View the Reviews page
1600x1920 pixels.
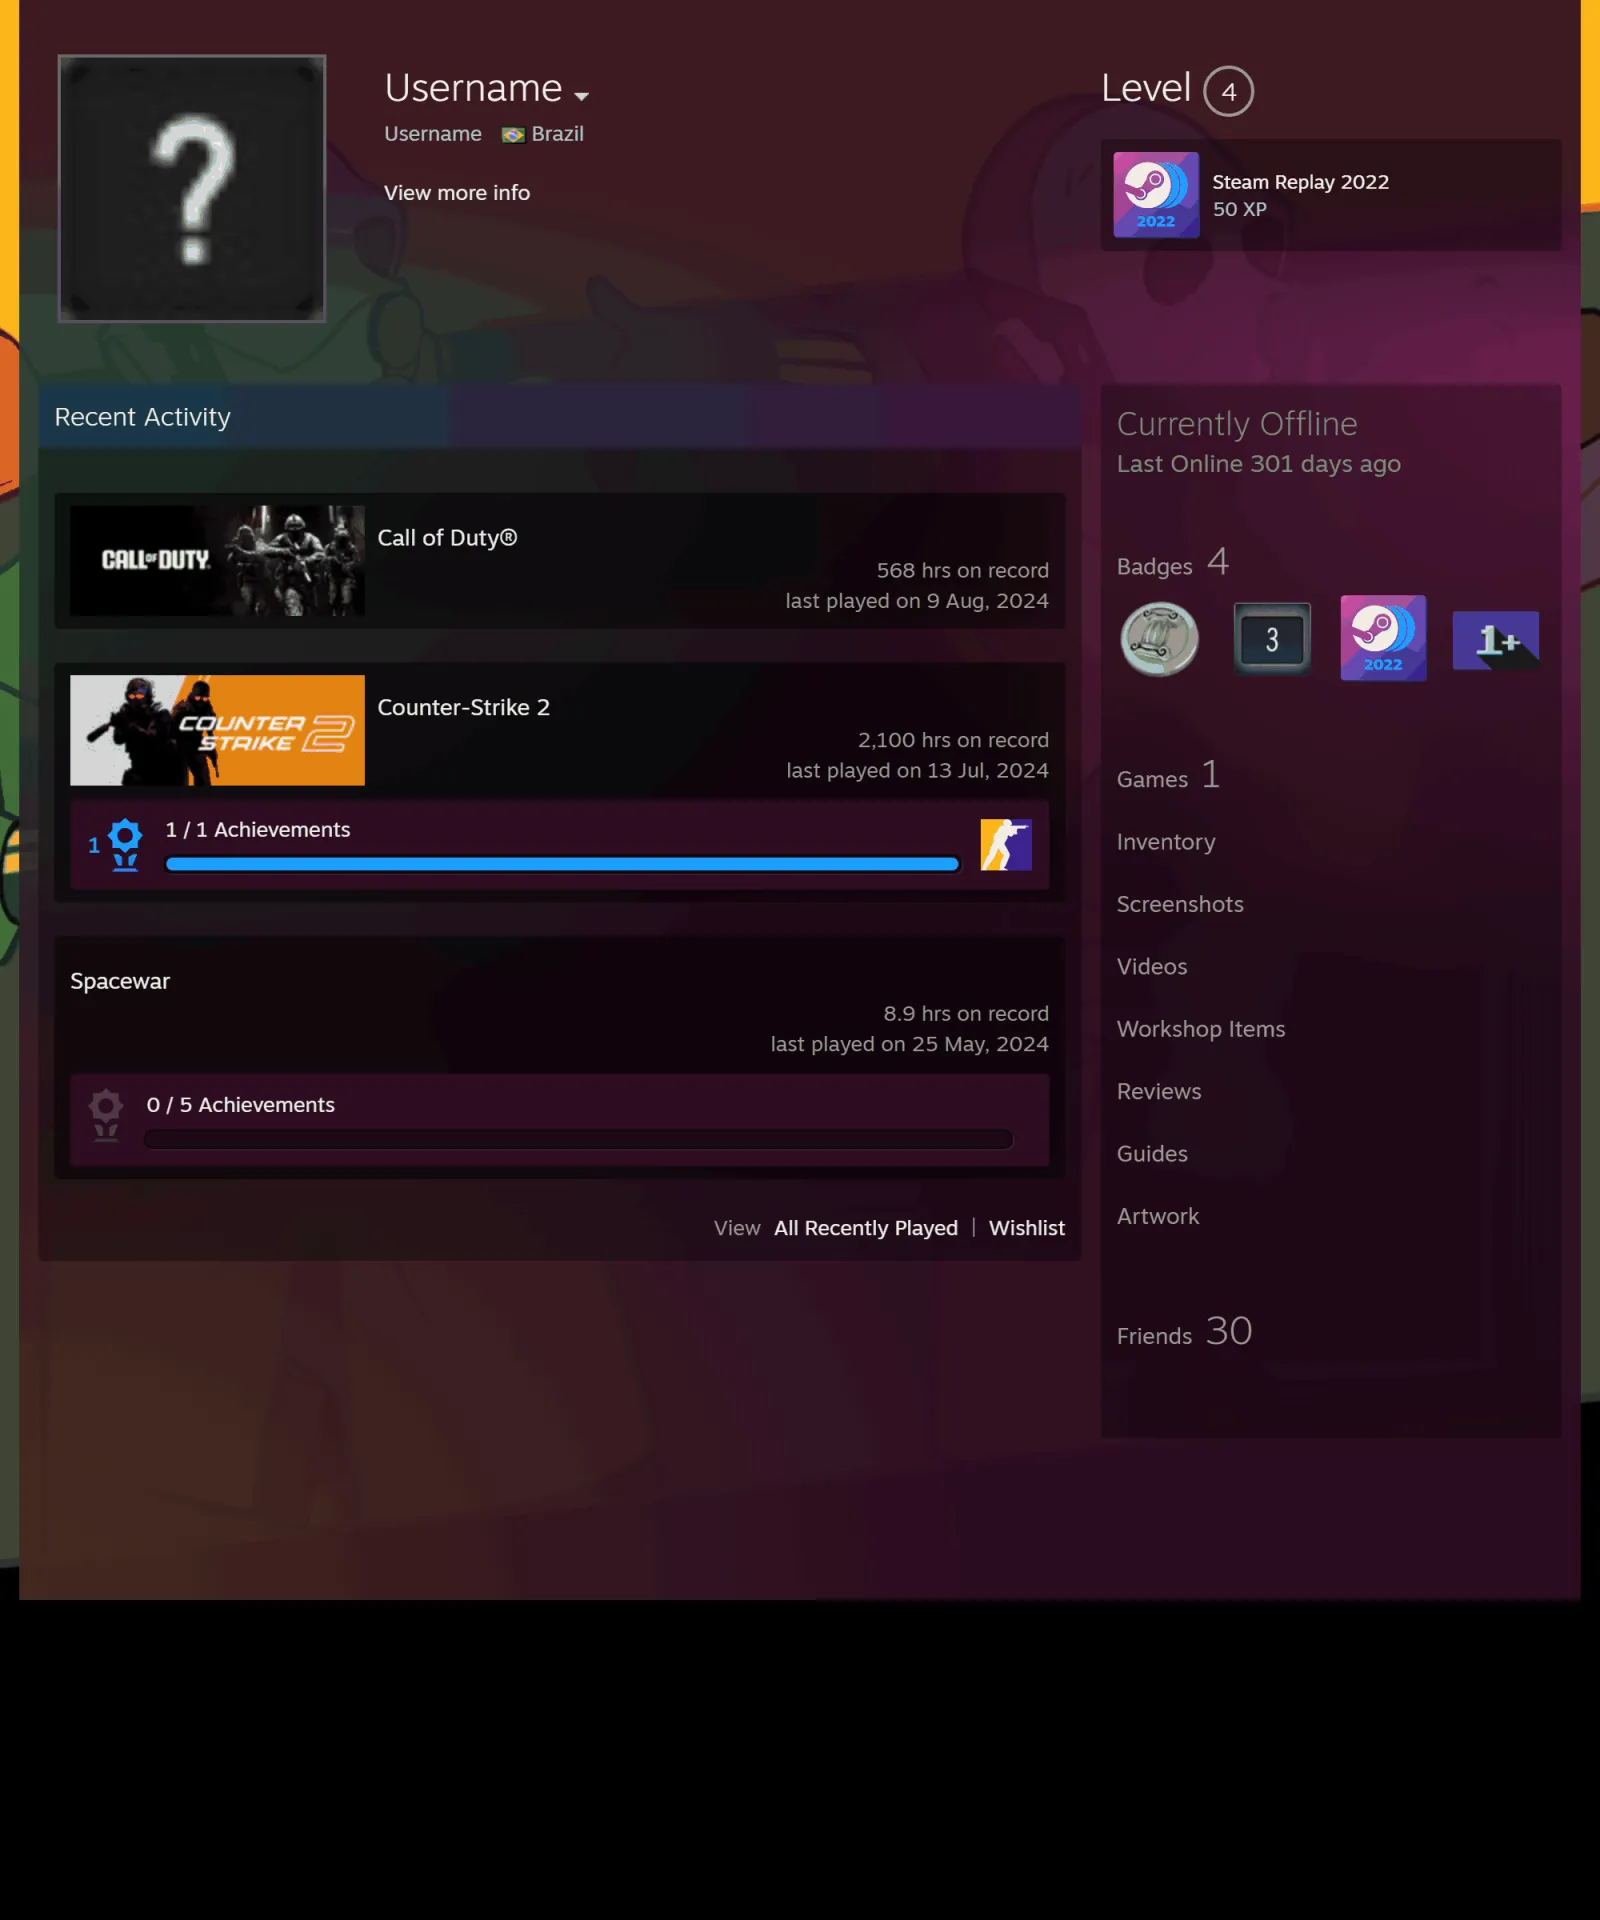point(1159,1092)
